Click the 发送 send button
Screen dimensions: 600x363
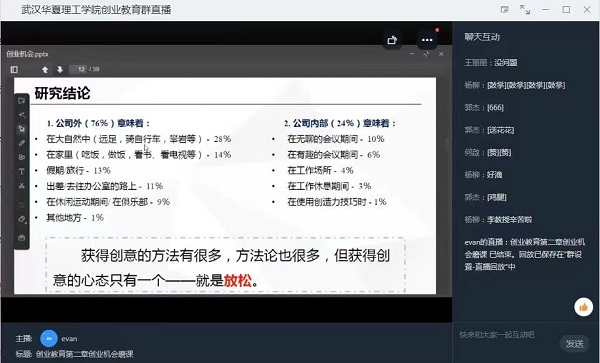pyautogui.click(x=575, y=344)
